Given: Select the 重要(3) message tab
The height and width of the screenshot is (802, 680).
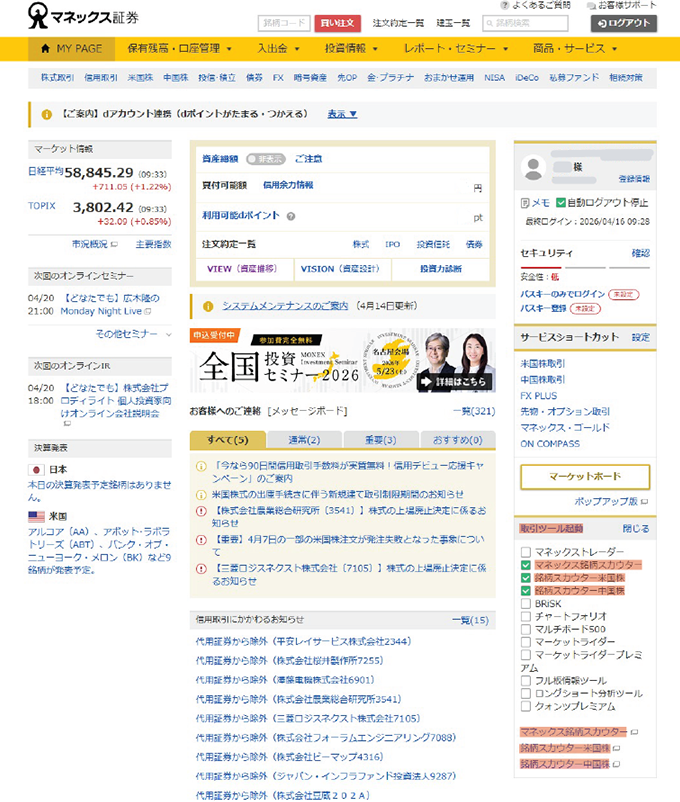Looking at the screenshot, I should tap(381, 440).
